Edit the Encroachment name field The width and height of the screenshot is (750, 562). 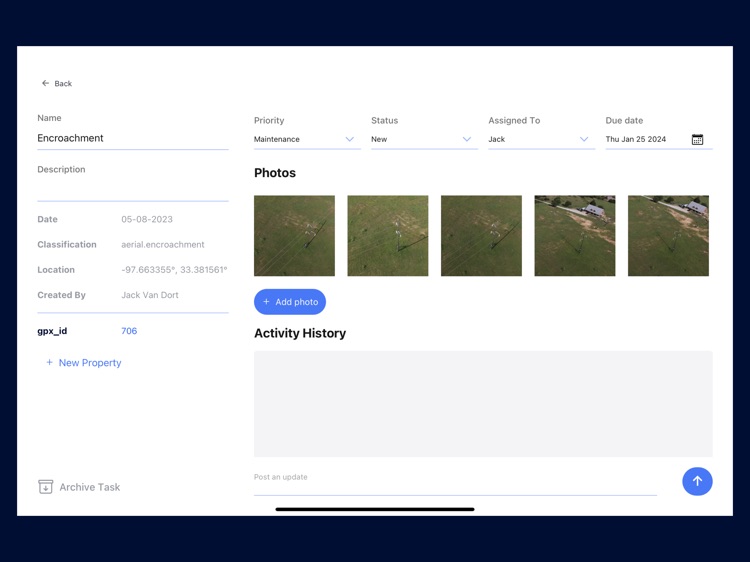coord(133,138)
